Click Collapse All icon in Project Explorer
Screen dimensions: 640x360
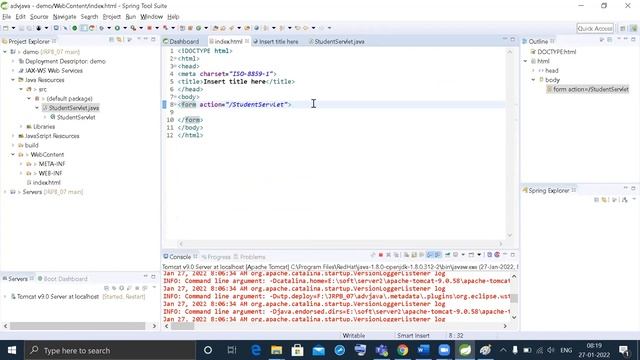(111, 40)
